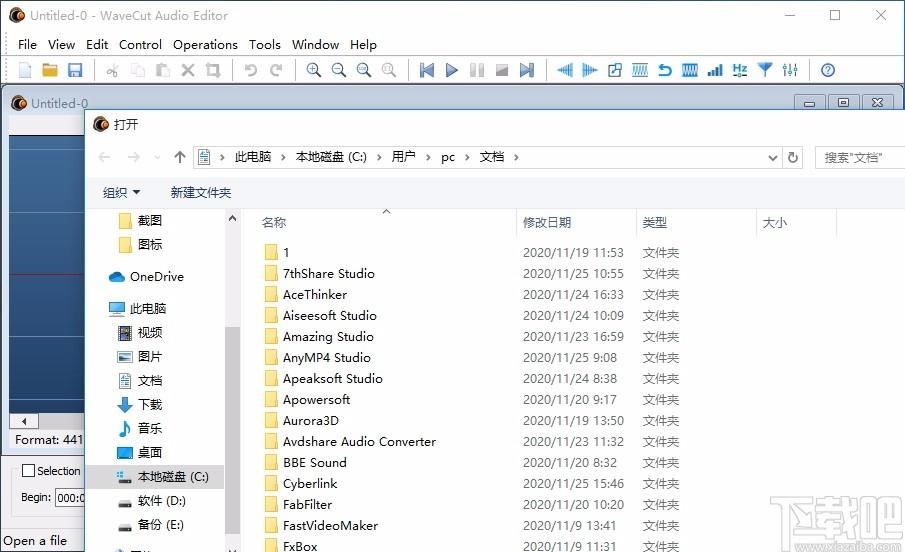This screenshot has height=552, width=905.
Task: Jump to start with skip-back icon
Action: pyautogui.click(x=427, y=70)
